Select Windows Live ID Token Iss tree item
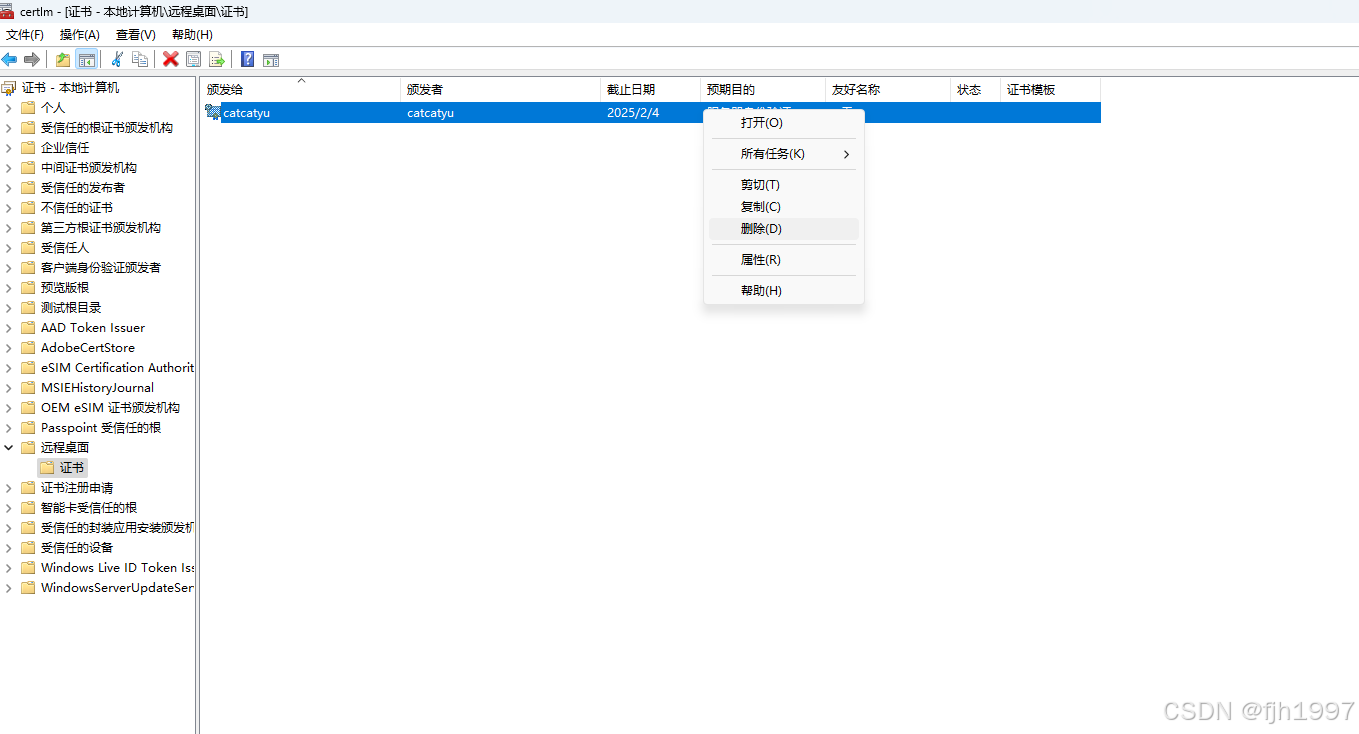1359x734 pixels. [x=117, y=568]
